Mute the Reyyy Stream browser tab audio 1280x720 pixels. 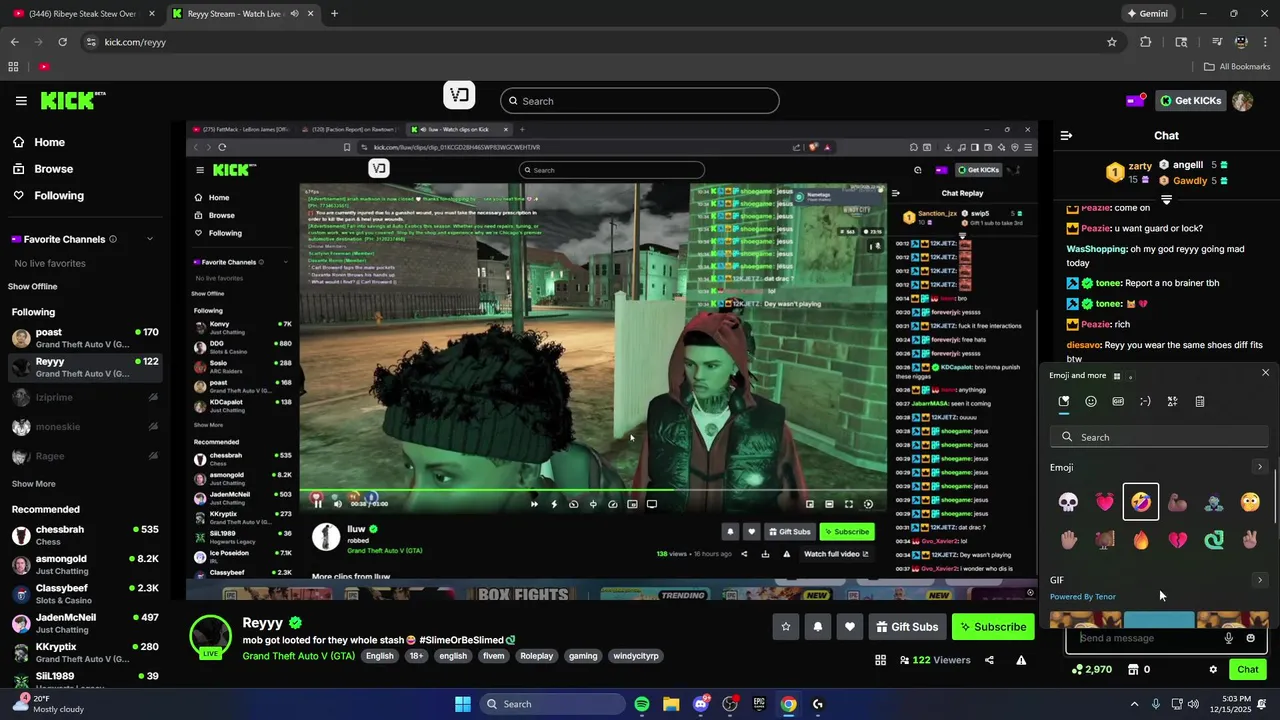coord(295,14)
